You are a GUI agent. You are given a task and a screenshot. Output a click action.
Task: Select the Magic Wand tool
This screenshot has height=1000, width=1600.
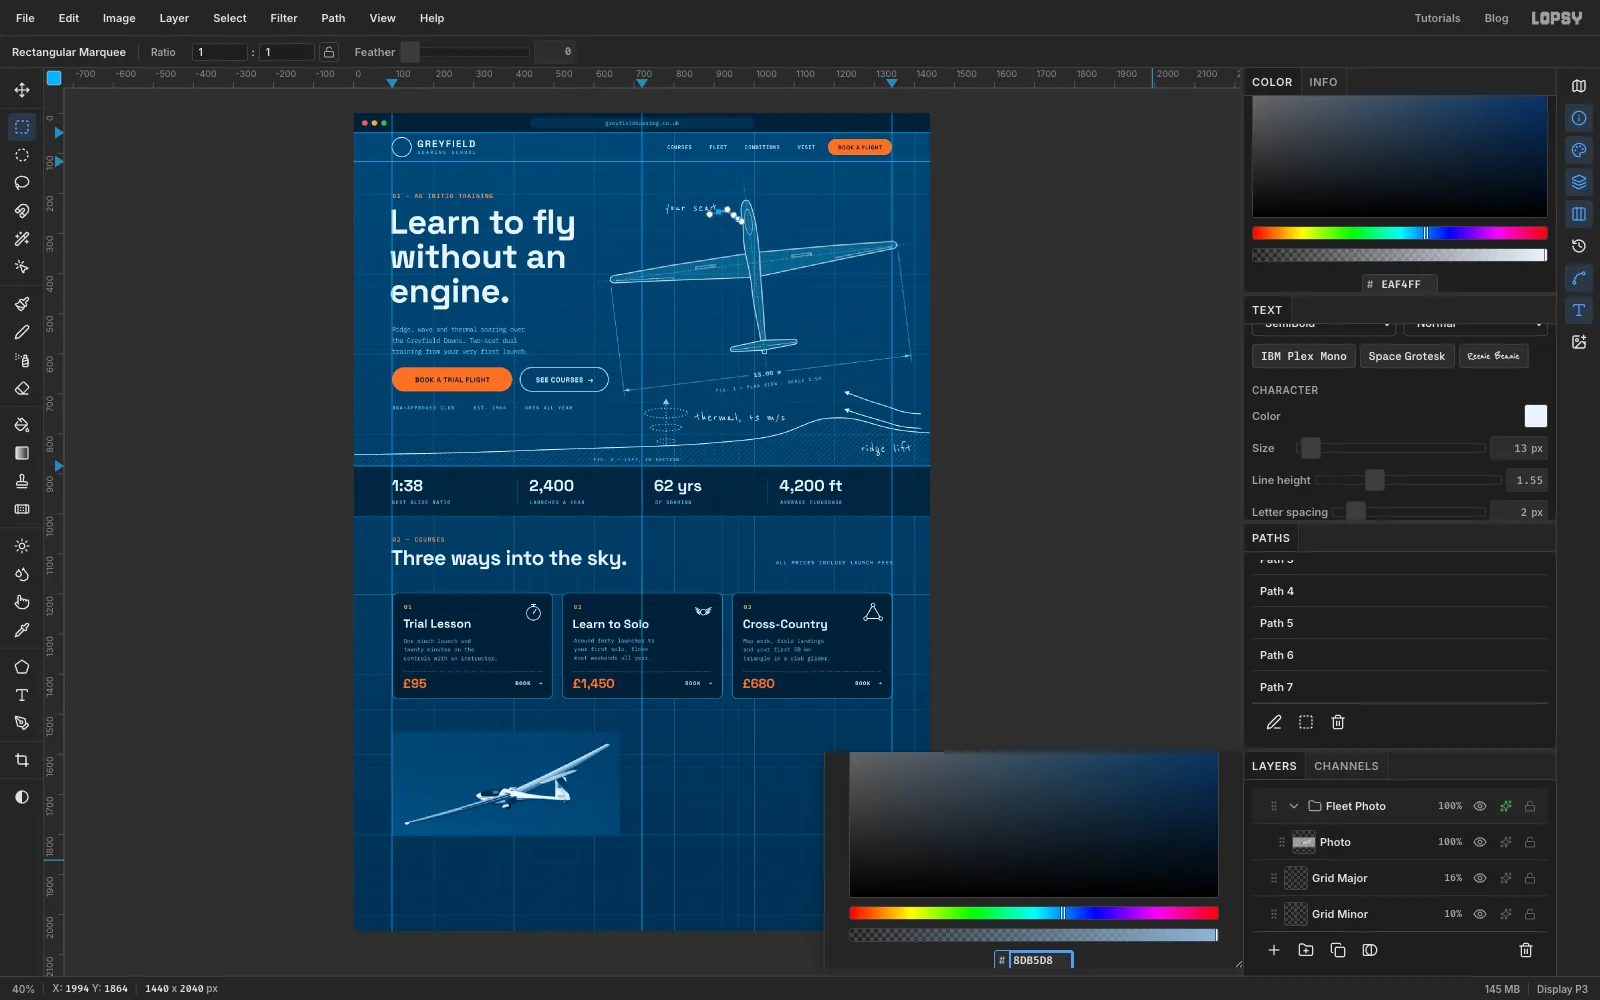coord(22,239)
